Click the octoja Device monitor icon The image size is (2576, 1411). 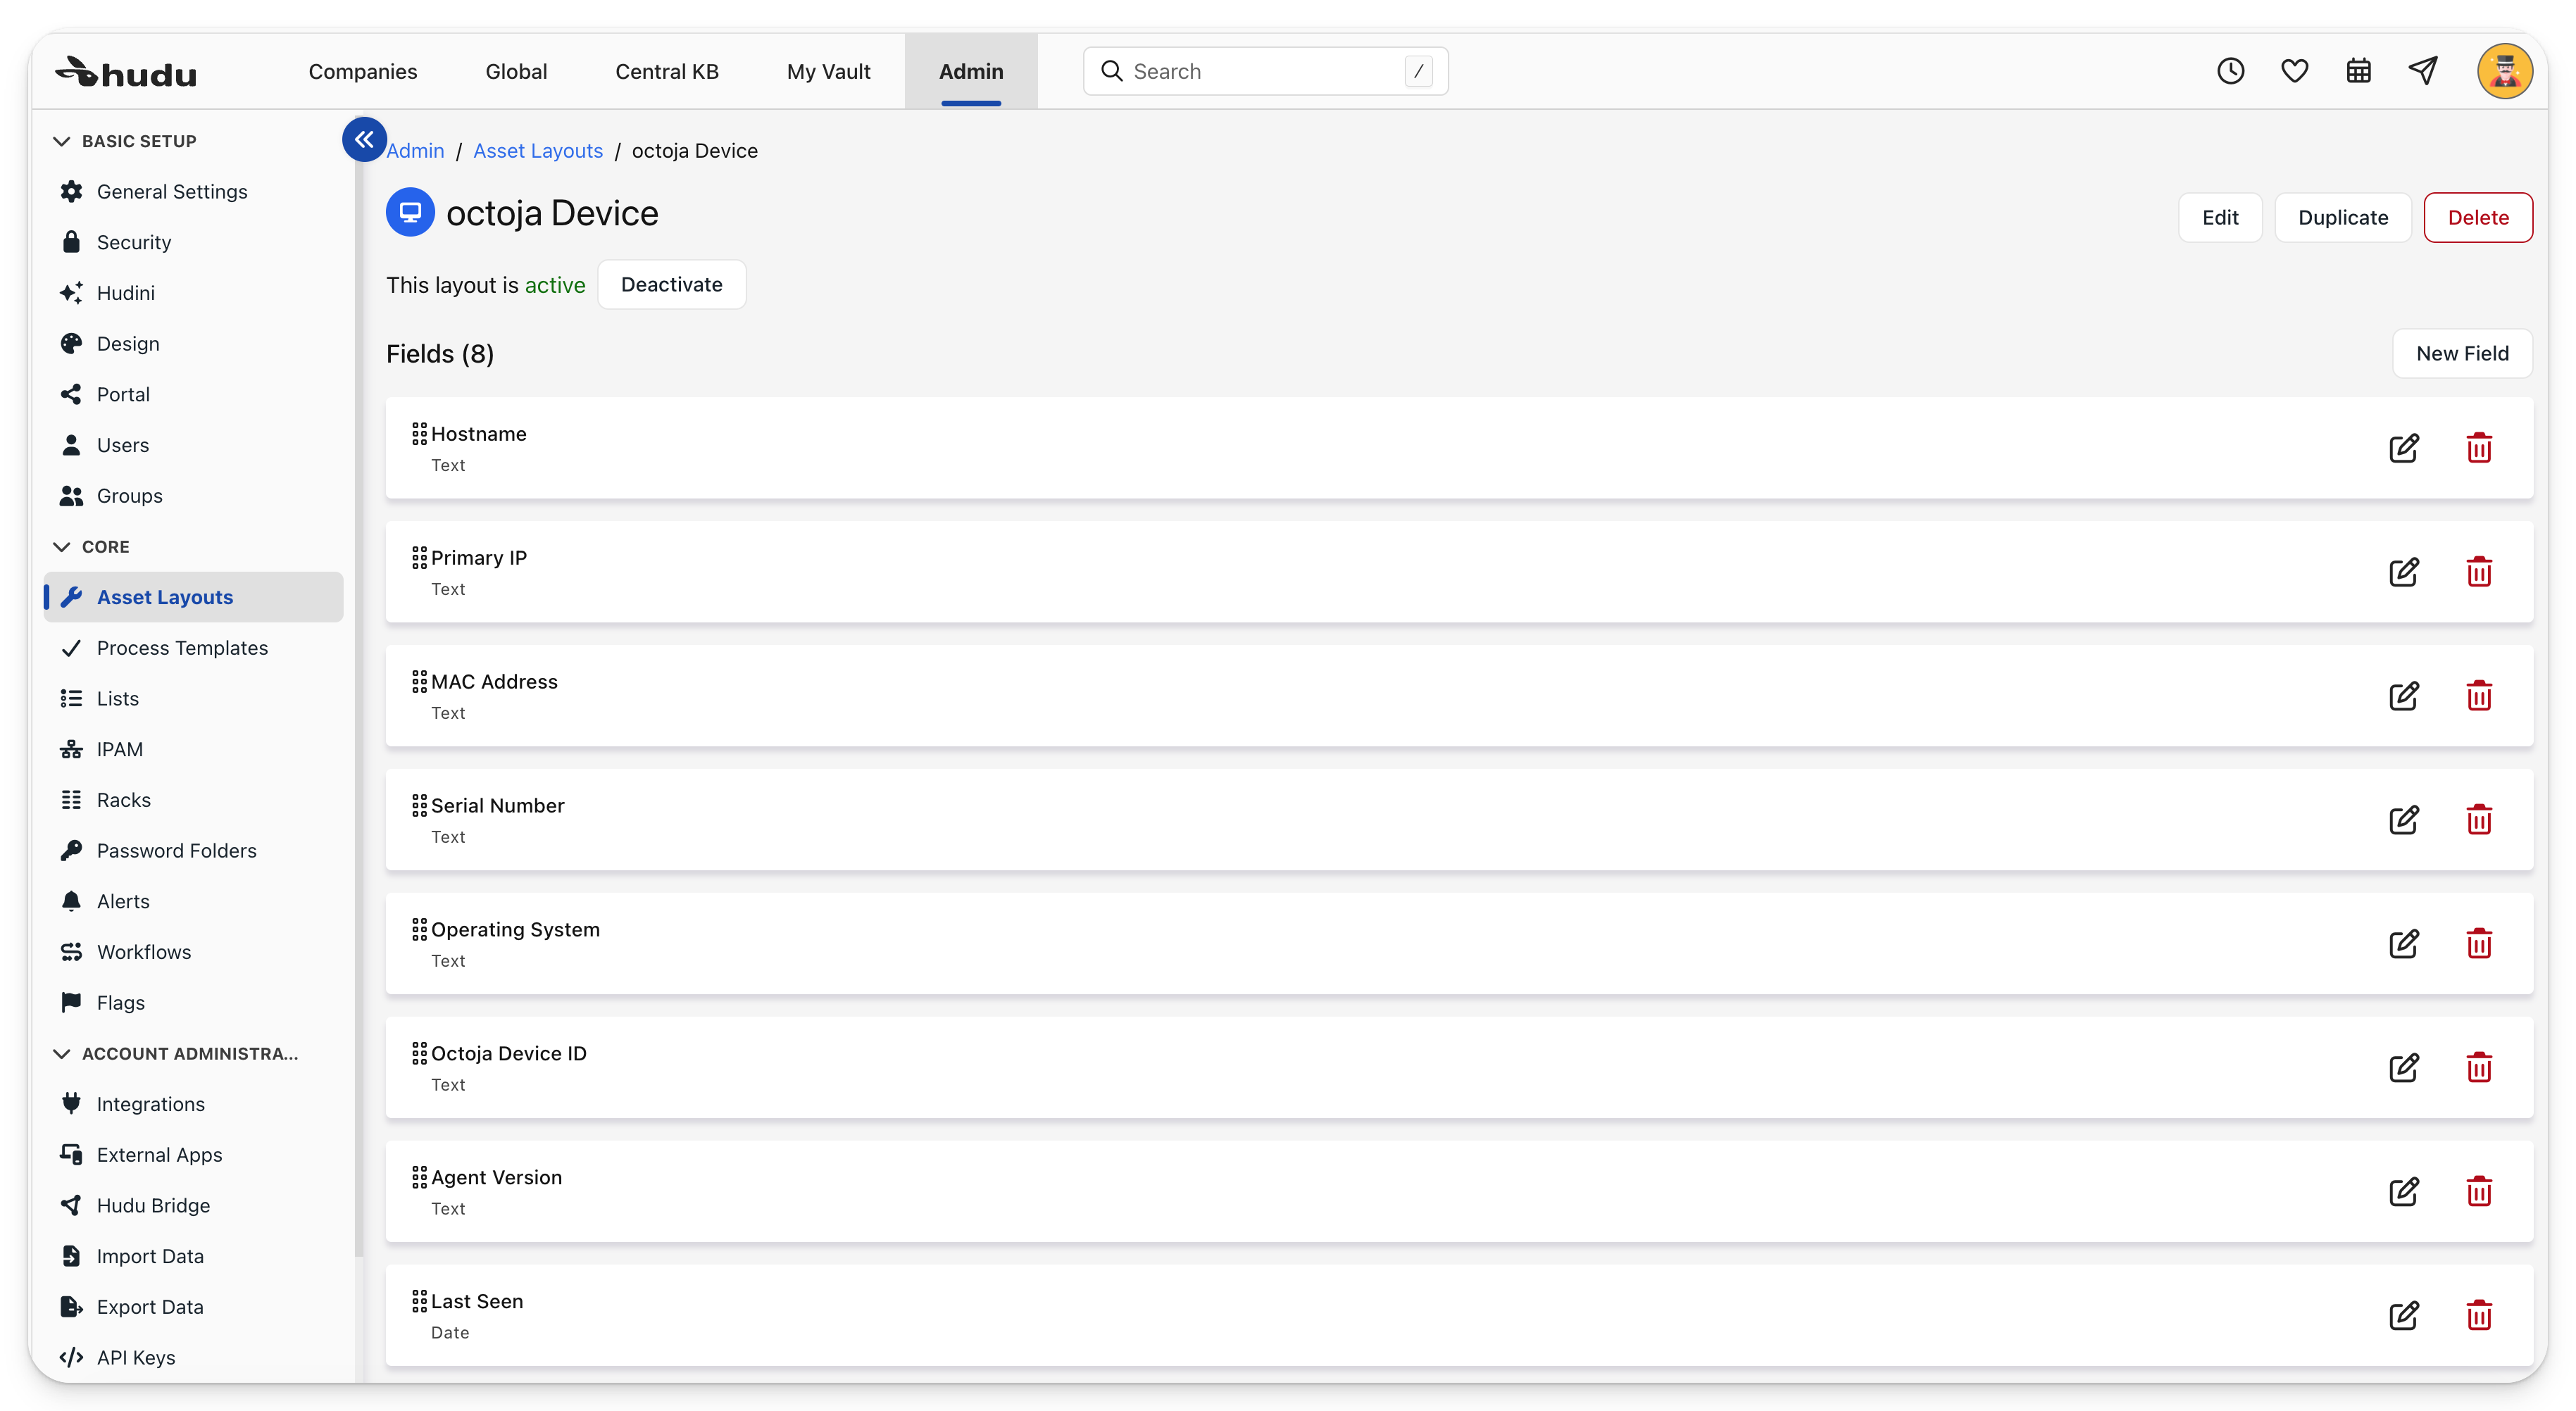pyautogui.click(x=410, y=212)
